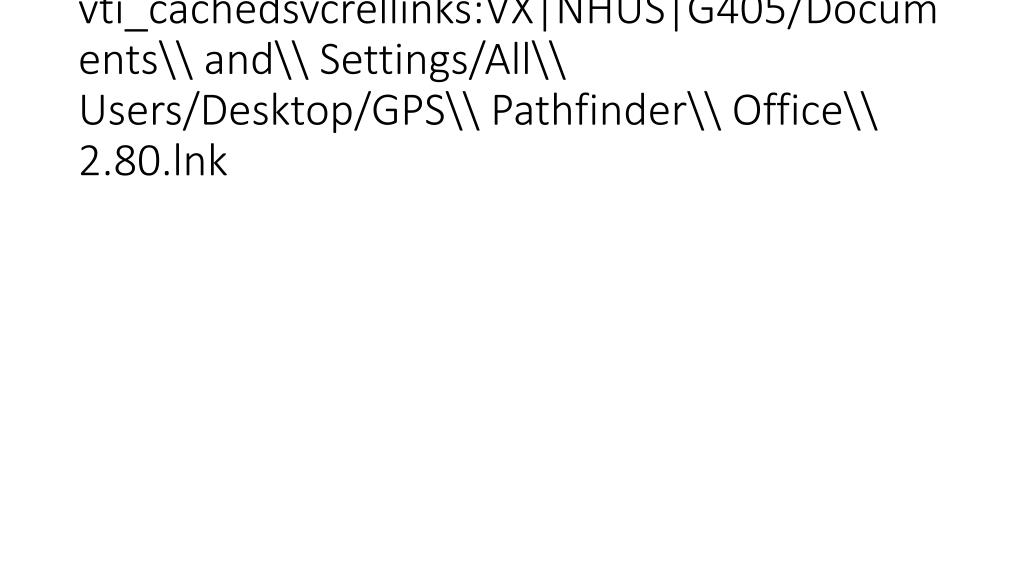Click the pipe character between VX and NHUS

[545, 13]
